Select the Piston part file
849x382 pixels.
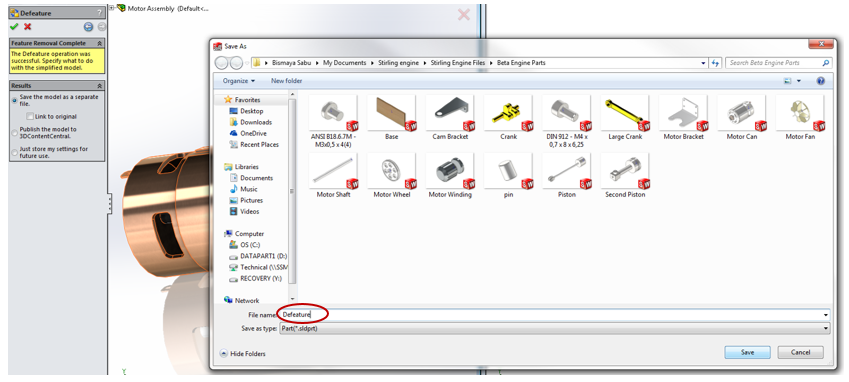(x=566, y=176)
